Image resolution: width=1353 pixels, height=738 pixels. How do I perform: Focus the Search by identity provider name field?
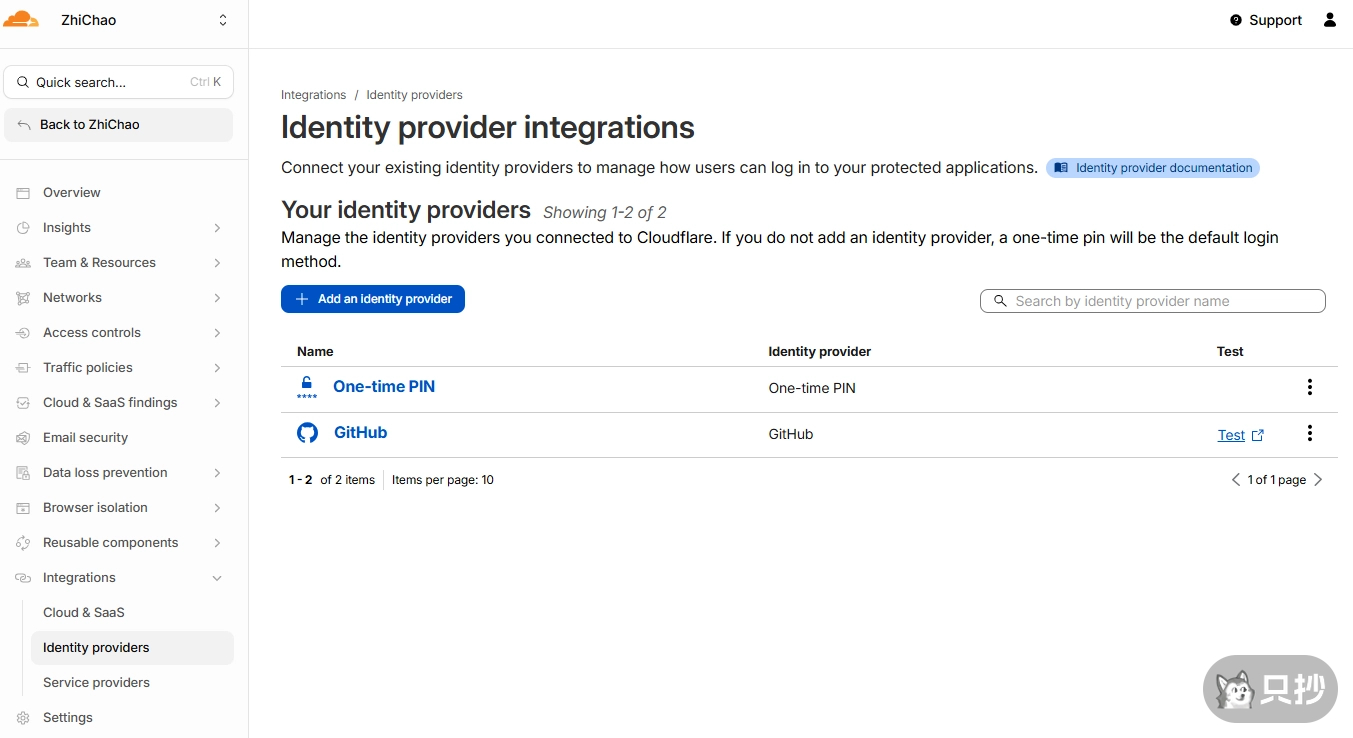[x=1160, y=301]
